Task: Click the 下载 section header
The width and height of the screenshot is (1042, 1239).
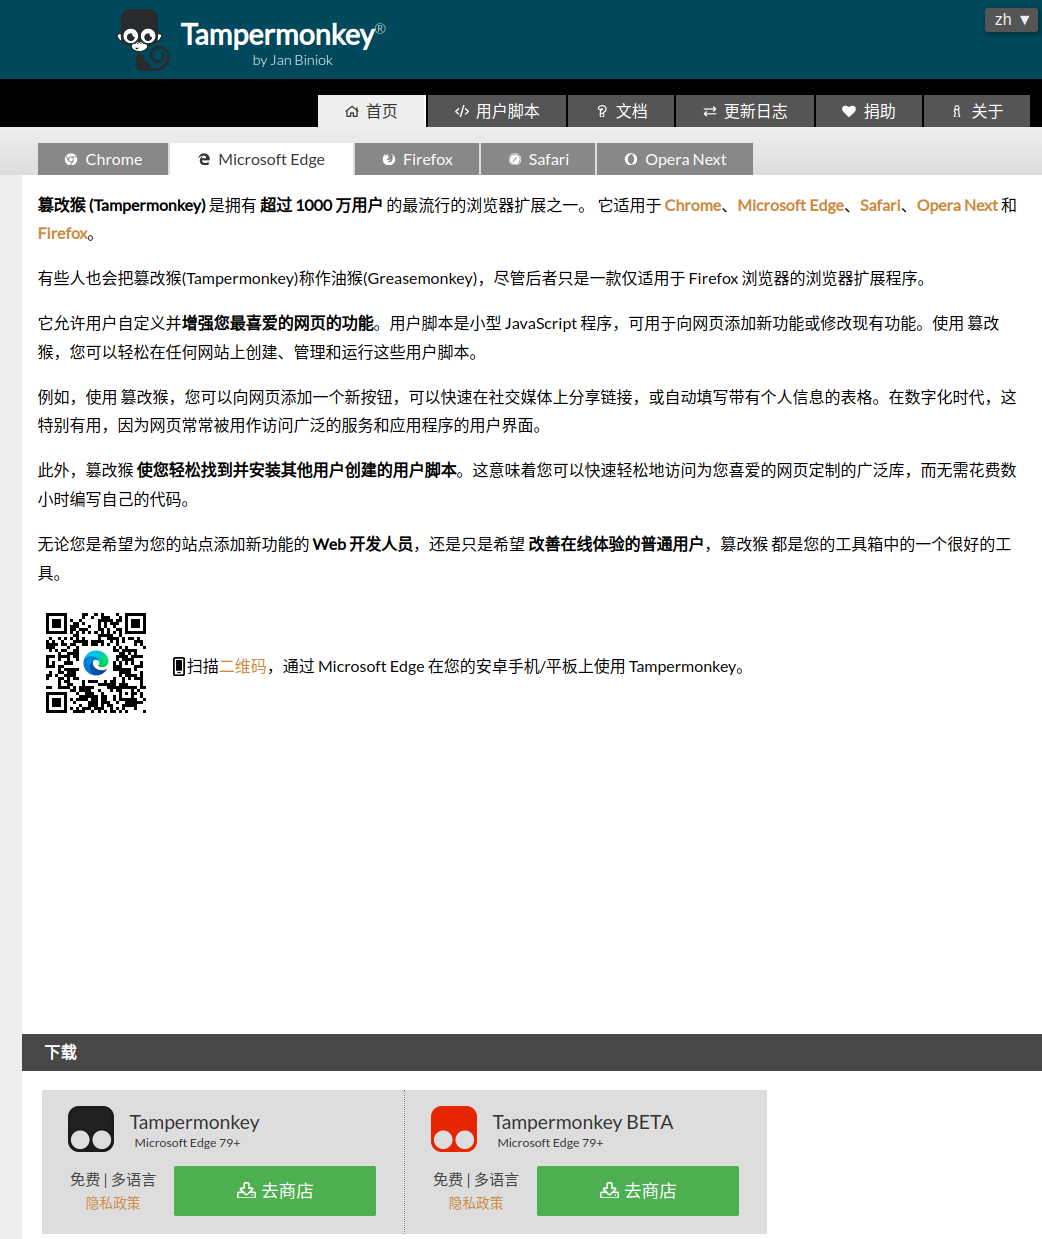Action: [x=532, y=1052]
